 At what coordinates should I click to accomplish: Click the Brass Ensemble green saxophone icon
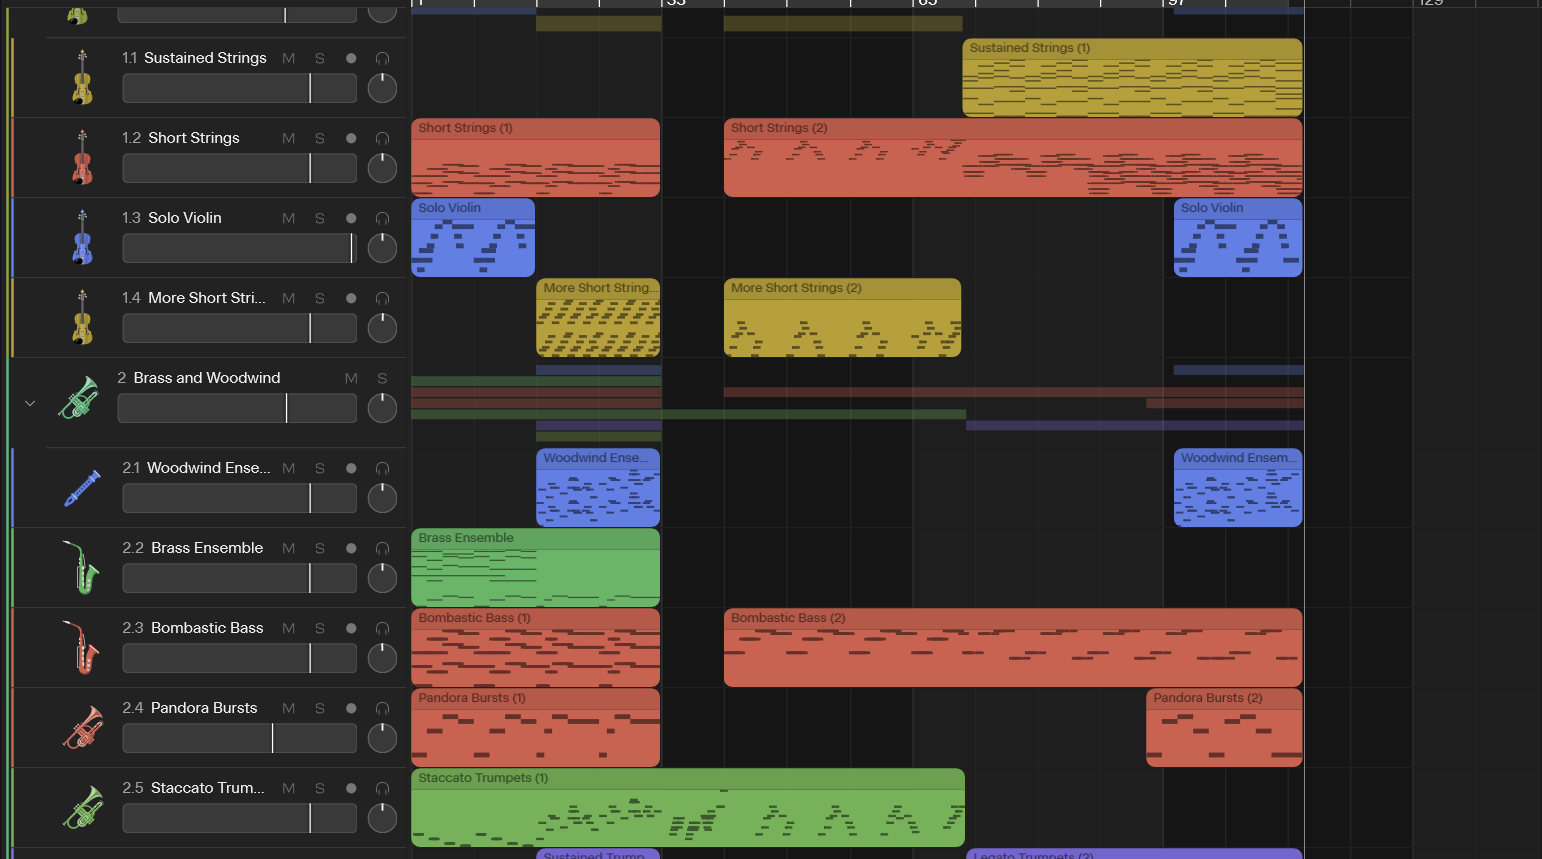tap(81, 568)
